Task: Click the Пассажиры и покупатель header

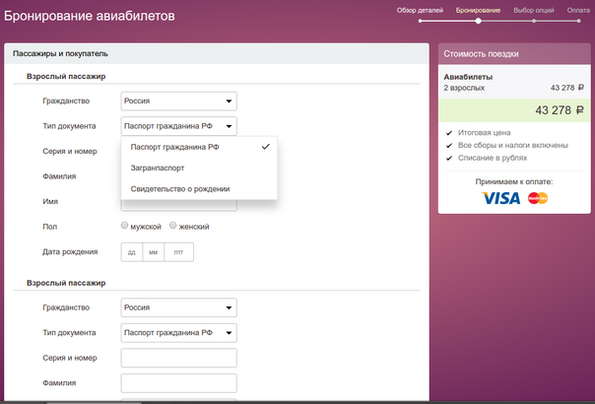Action: (x=60, y=53)
